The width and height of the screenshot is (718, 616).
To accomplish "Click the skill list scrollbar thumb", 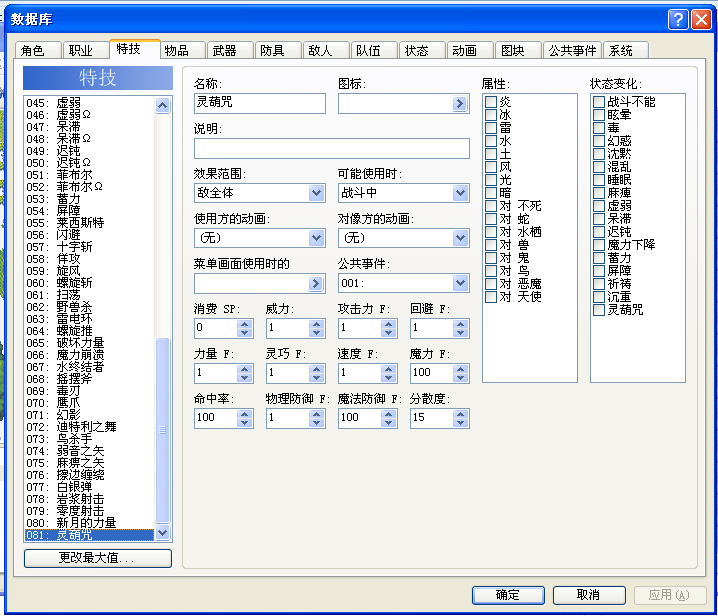I will click(162, 430).
